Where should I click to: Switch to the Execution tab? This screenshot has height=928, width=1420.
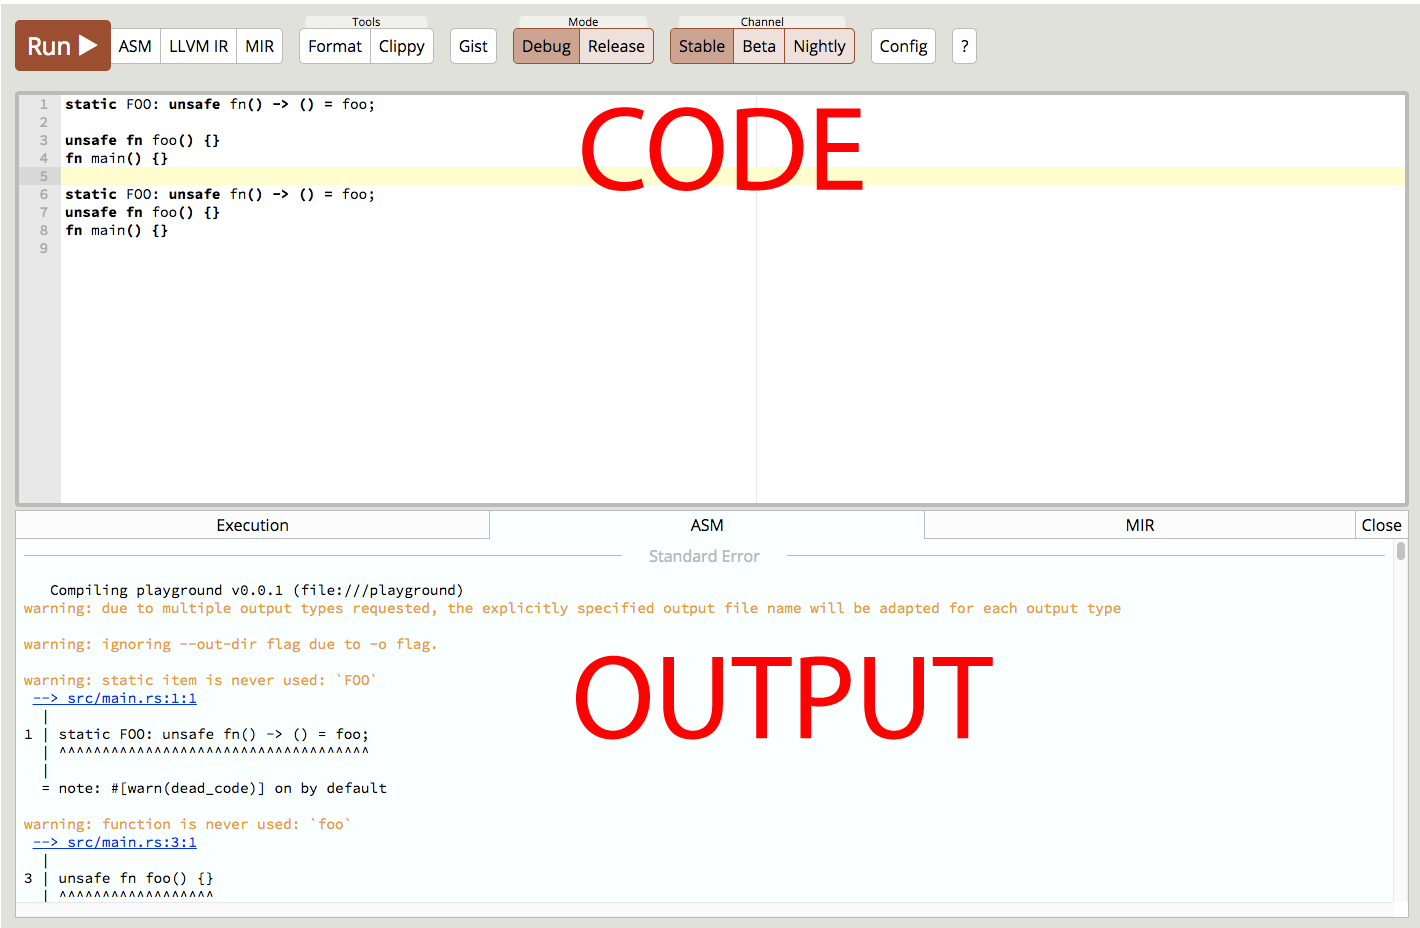252,524
